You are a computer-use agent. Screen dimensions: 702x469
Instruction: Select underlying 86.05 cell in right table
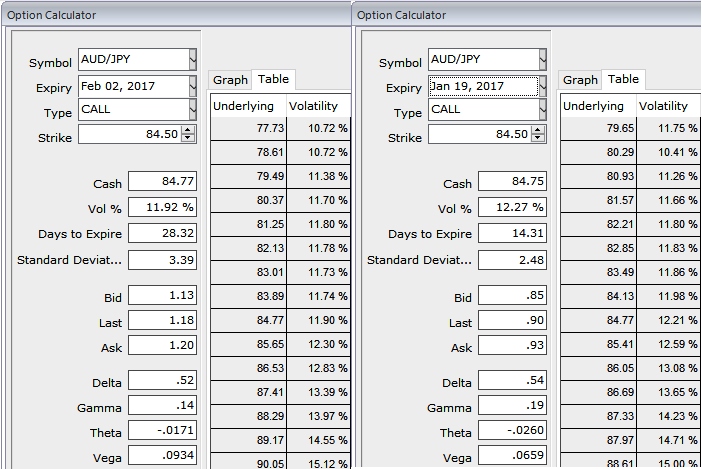coord(598,368)
